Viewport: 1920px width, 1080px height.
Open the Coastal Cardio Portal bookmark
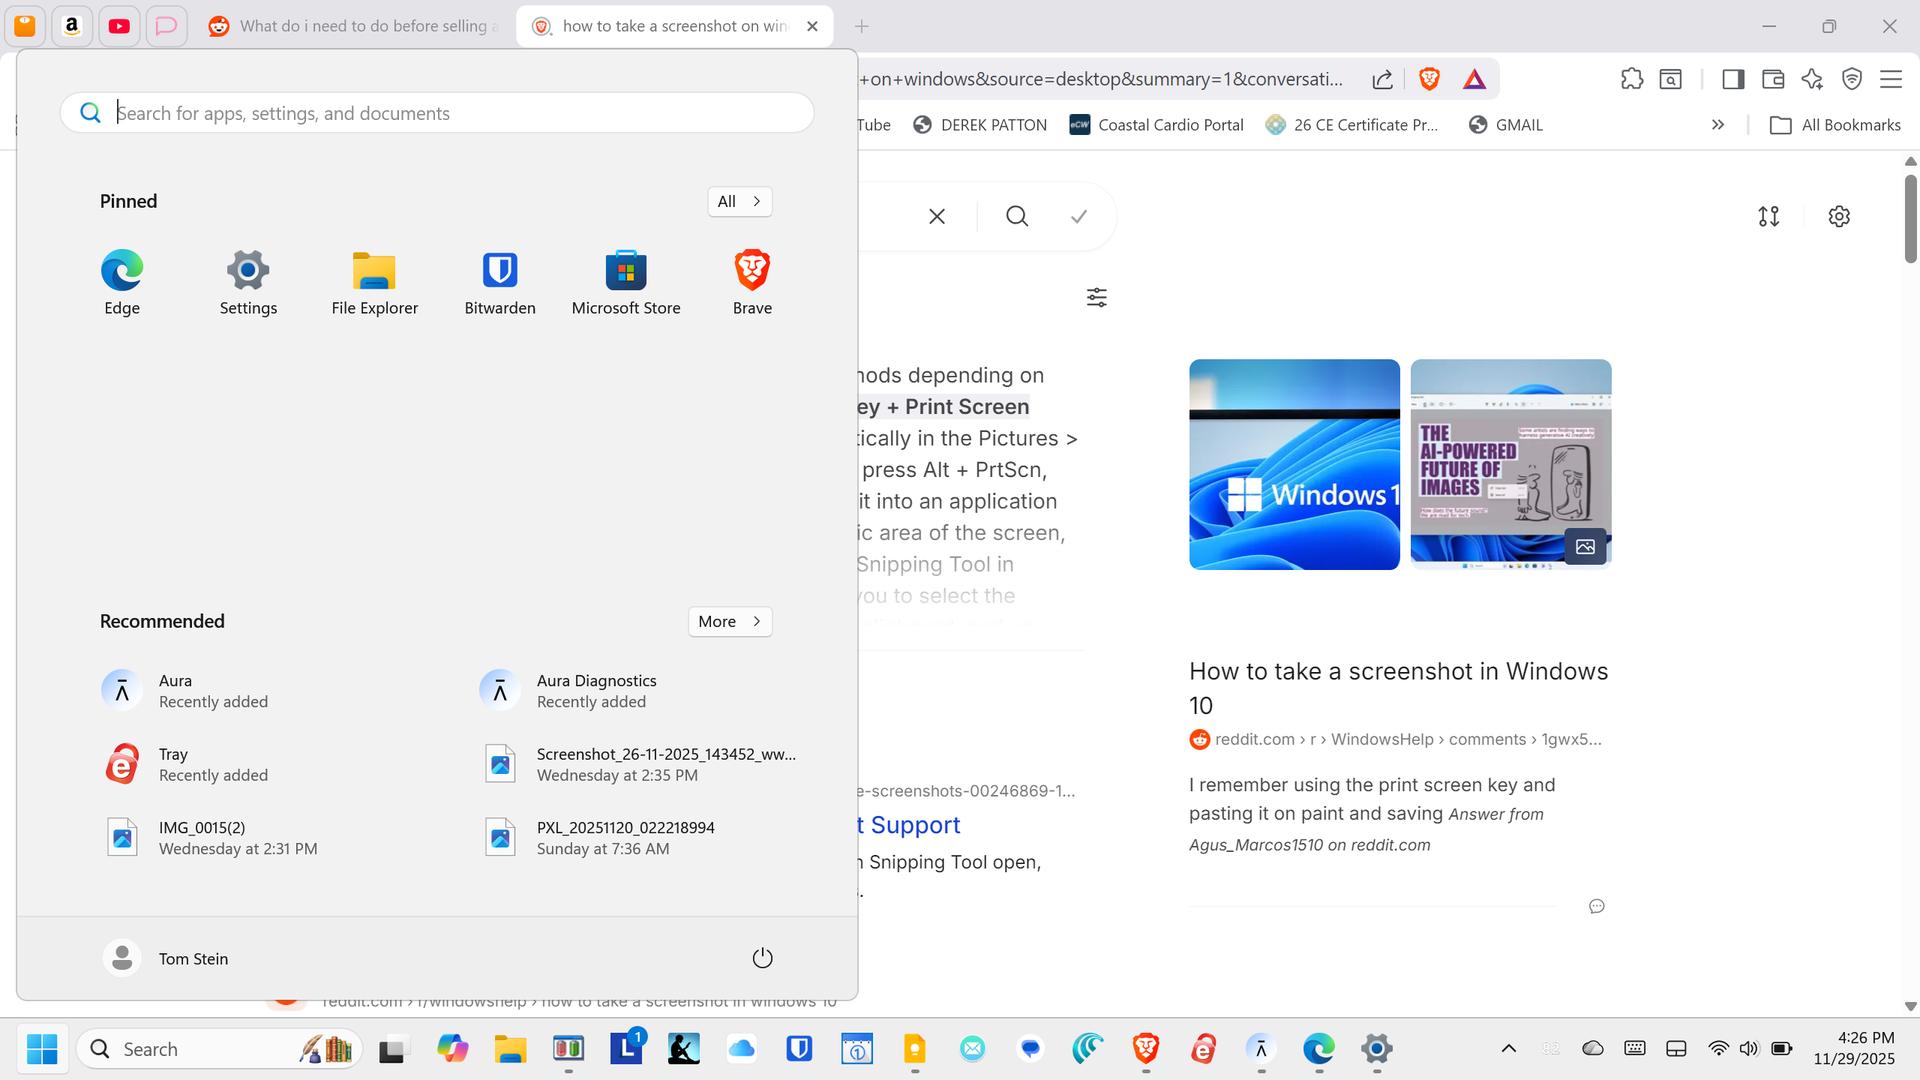click(1156, 125)
